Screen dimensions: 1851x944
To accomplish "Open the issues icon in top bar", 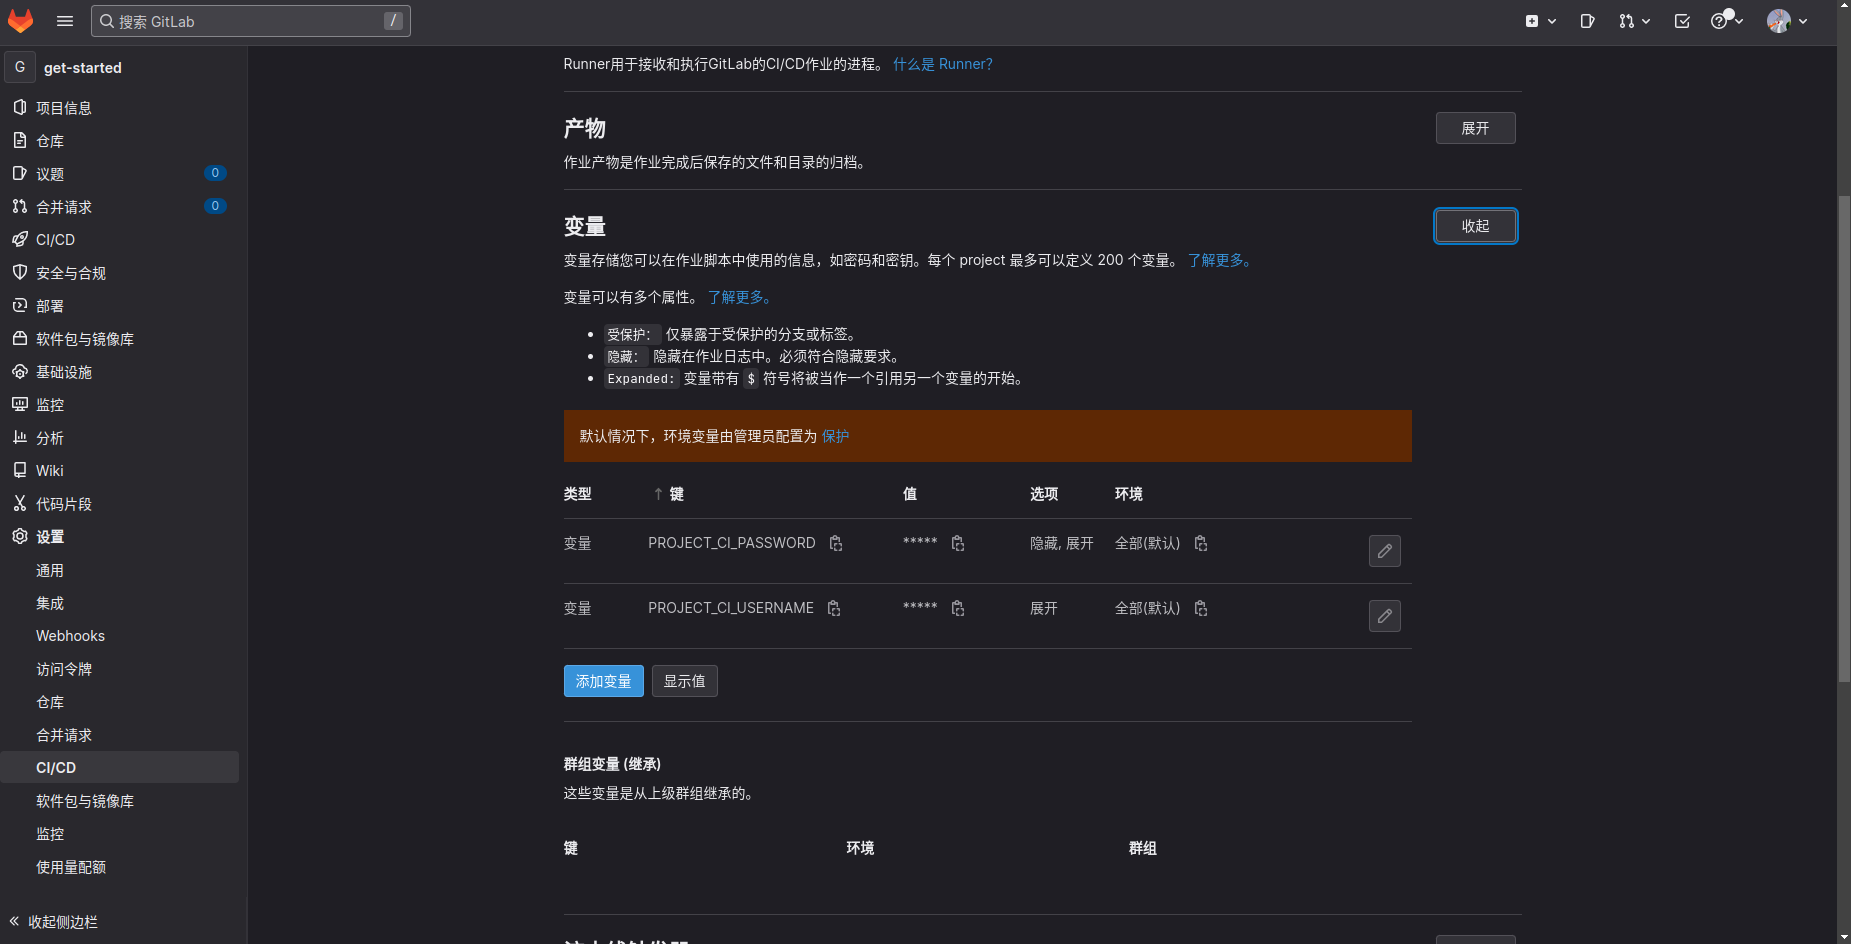I will pos(1587,21).
